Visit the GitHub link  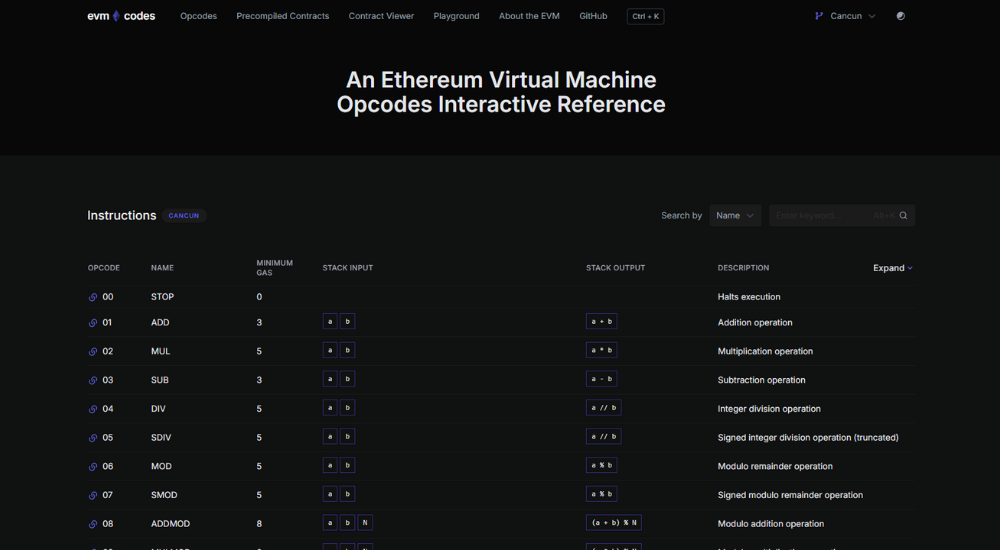pos(593,16)
